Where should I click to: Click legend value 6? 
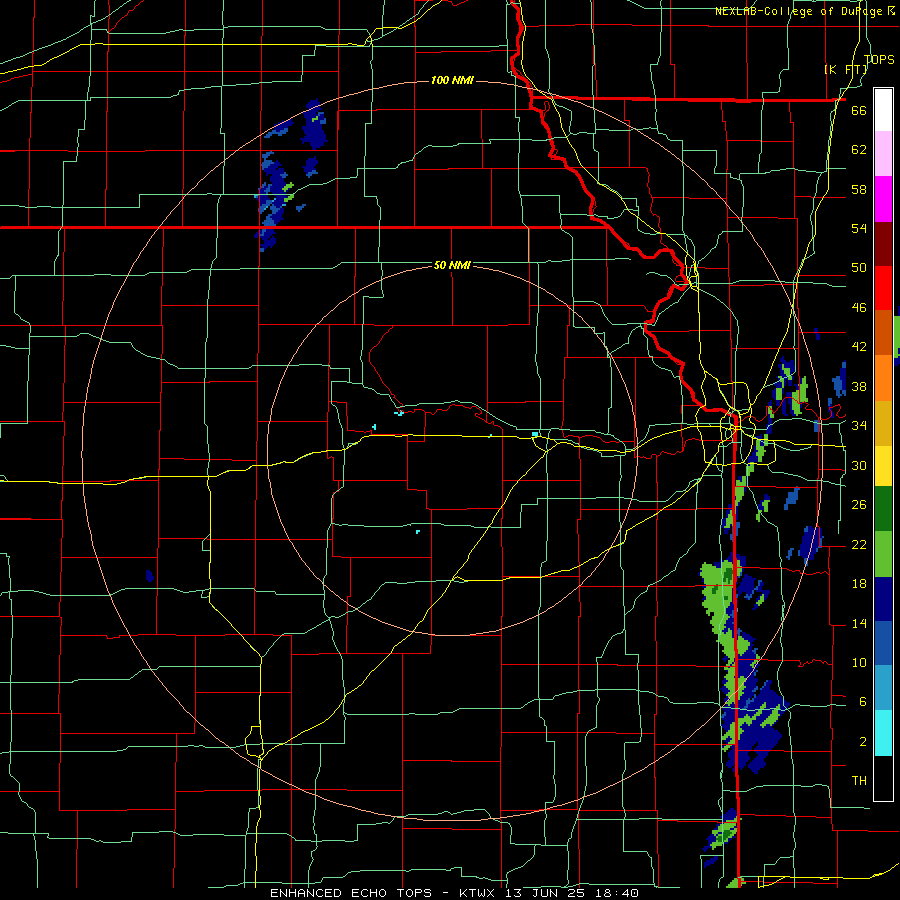coord(863,702)
